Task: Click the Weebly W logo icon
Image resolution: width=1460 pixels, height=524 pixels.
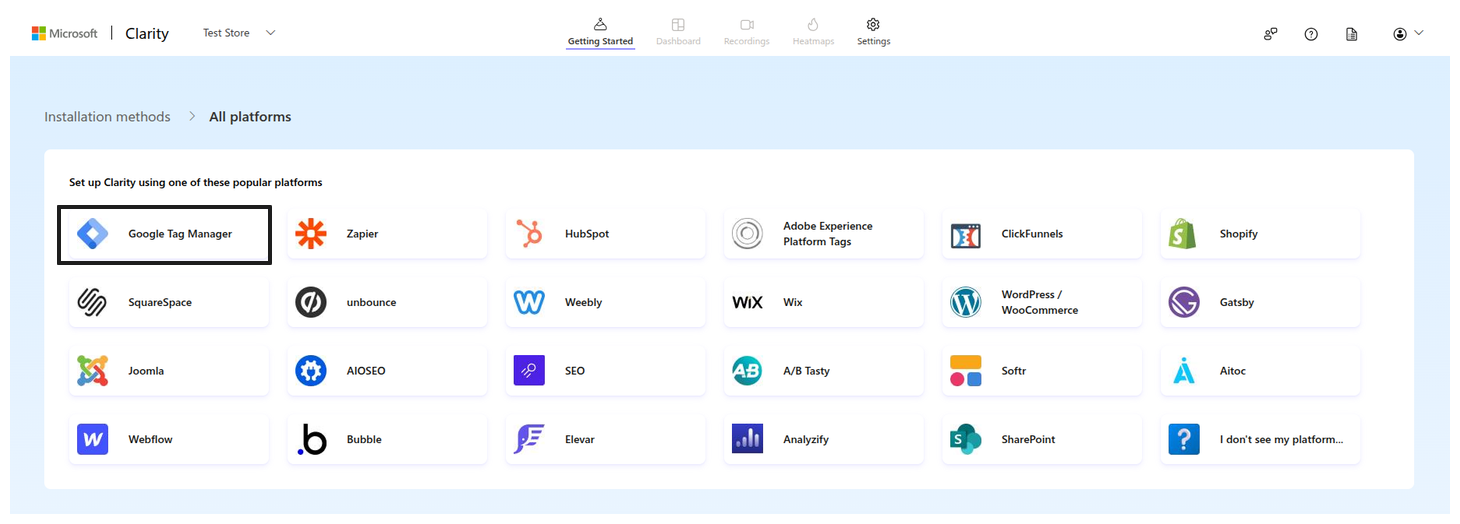Action: pyautogui.click(x=529, y=302)
